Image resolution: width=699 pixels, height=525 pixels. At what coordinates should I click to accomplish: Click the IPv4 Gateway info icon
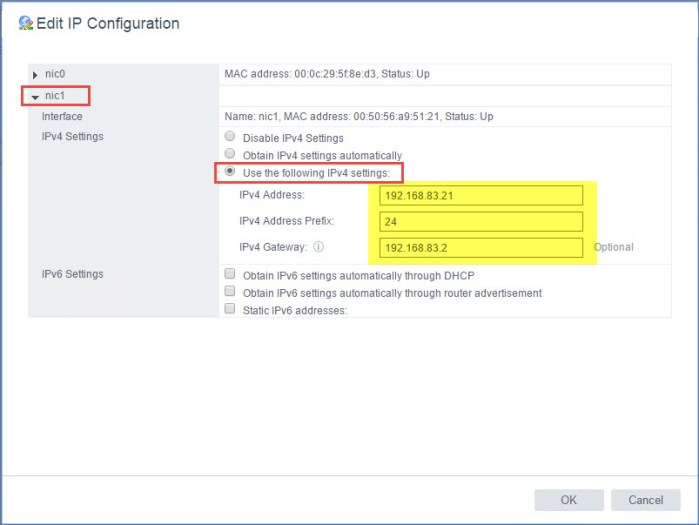(318, 246)
